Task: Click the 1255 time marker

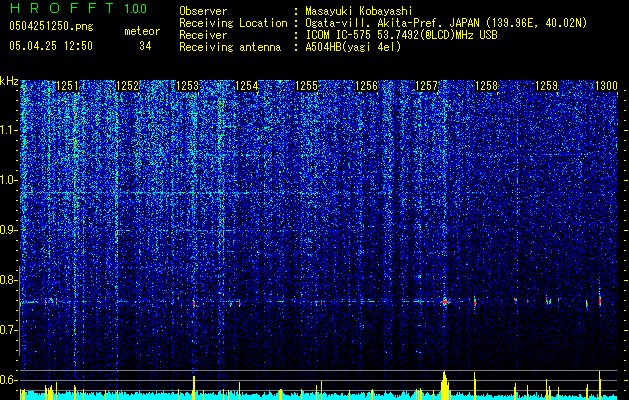Action: [x=306, y=86]
